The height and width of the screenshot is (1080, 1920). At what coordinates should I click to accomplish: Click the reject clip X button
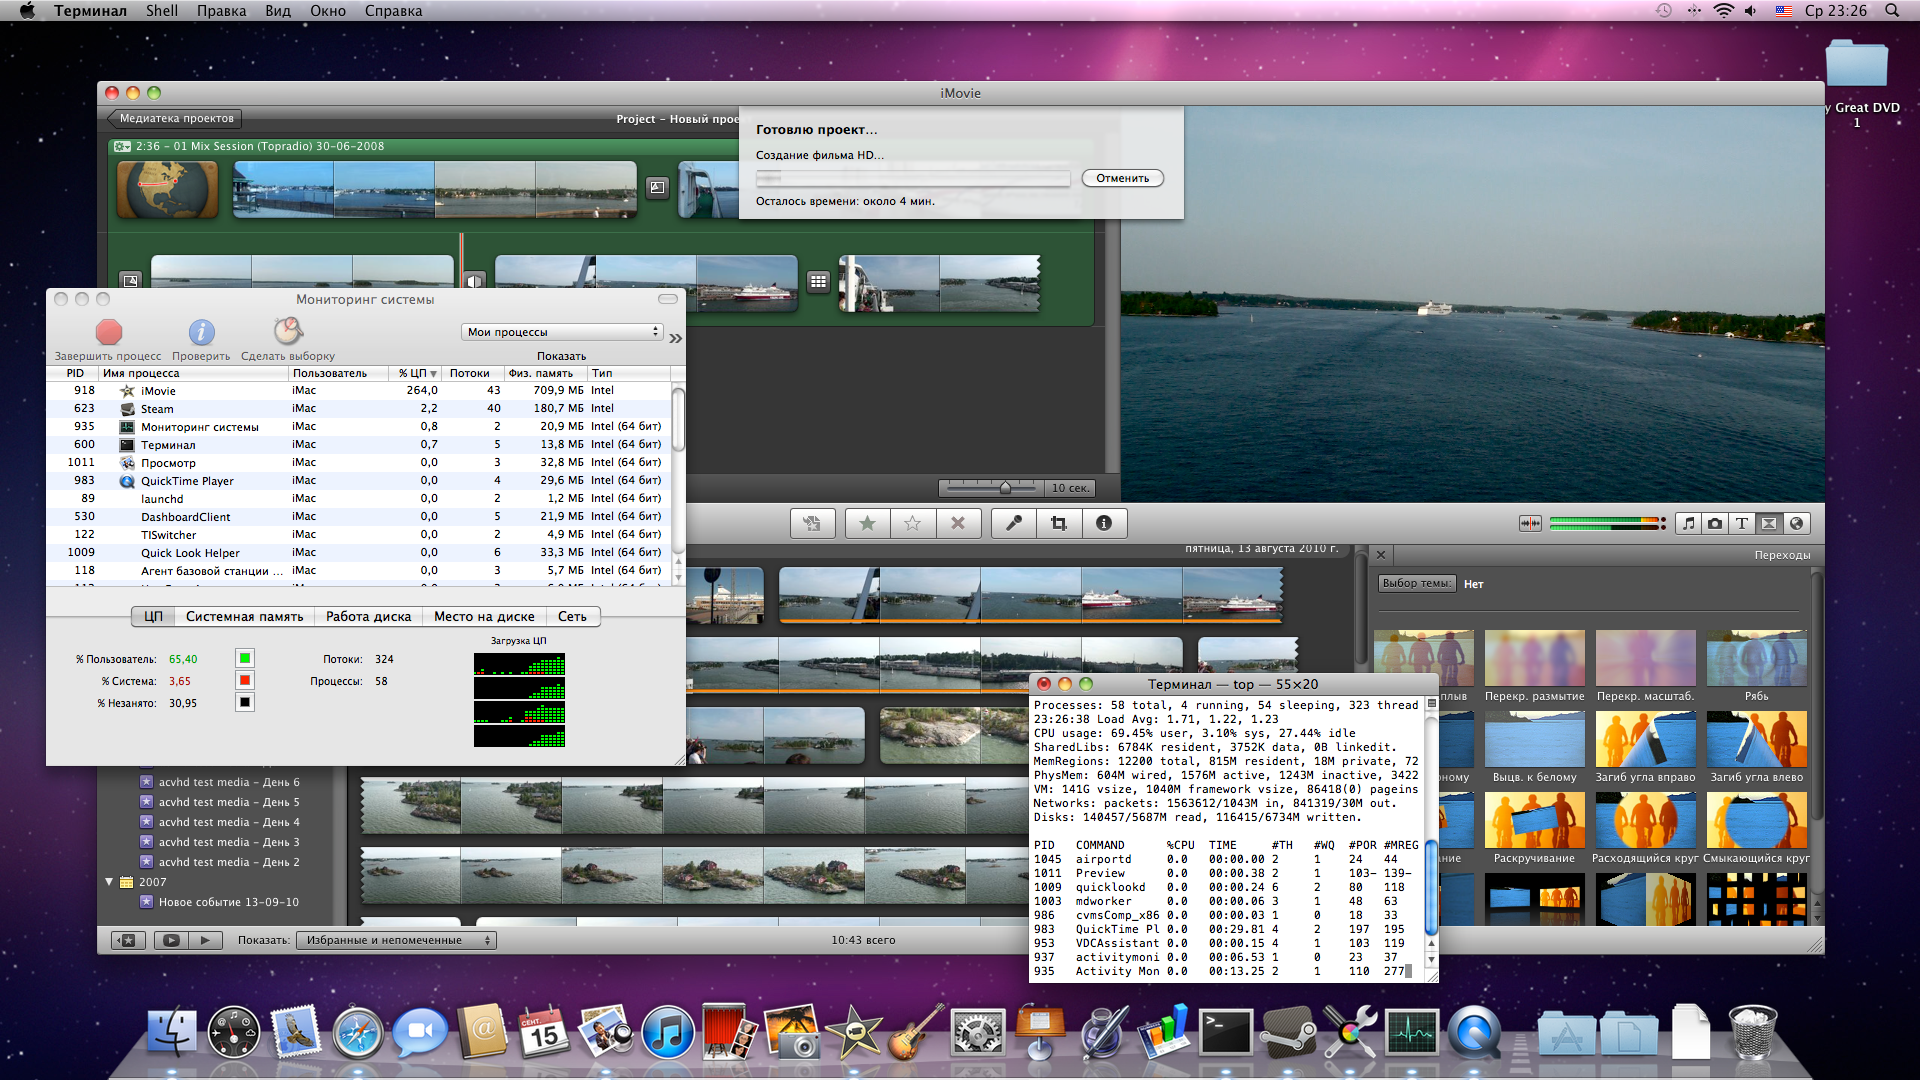click(957, 523)
